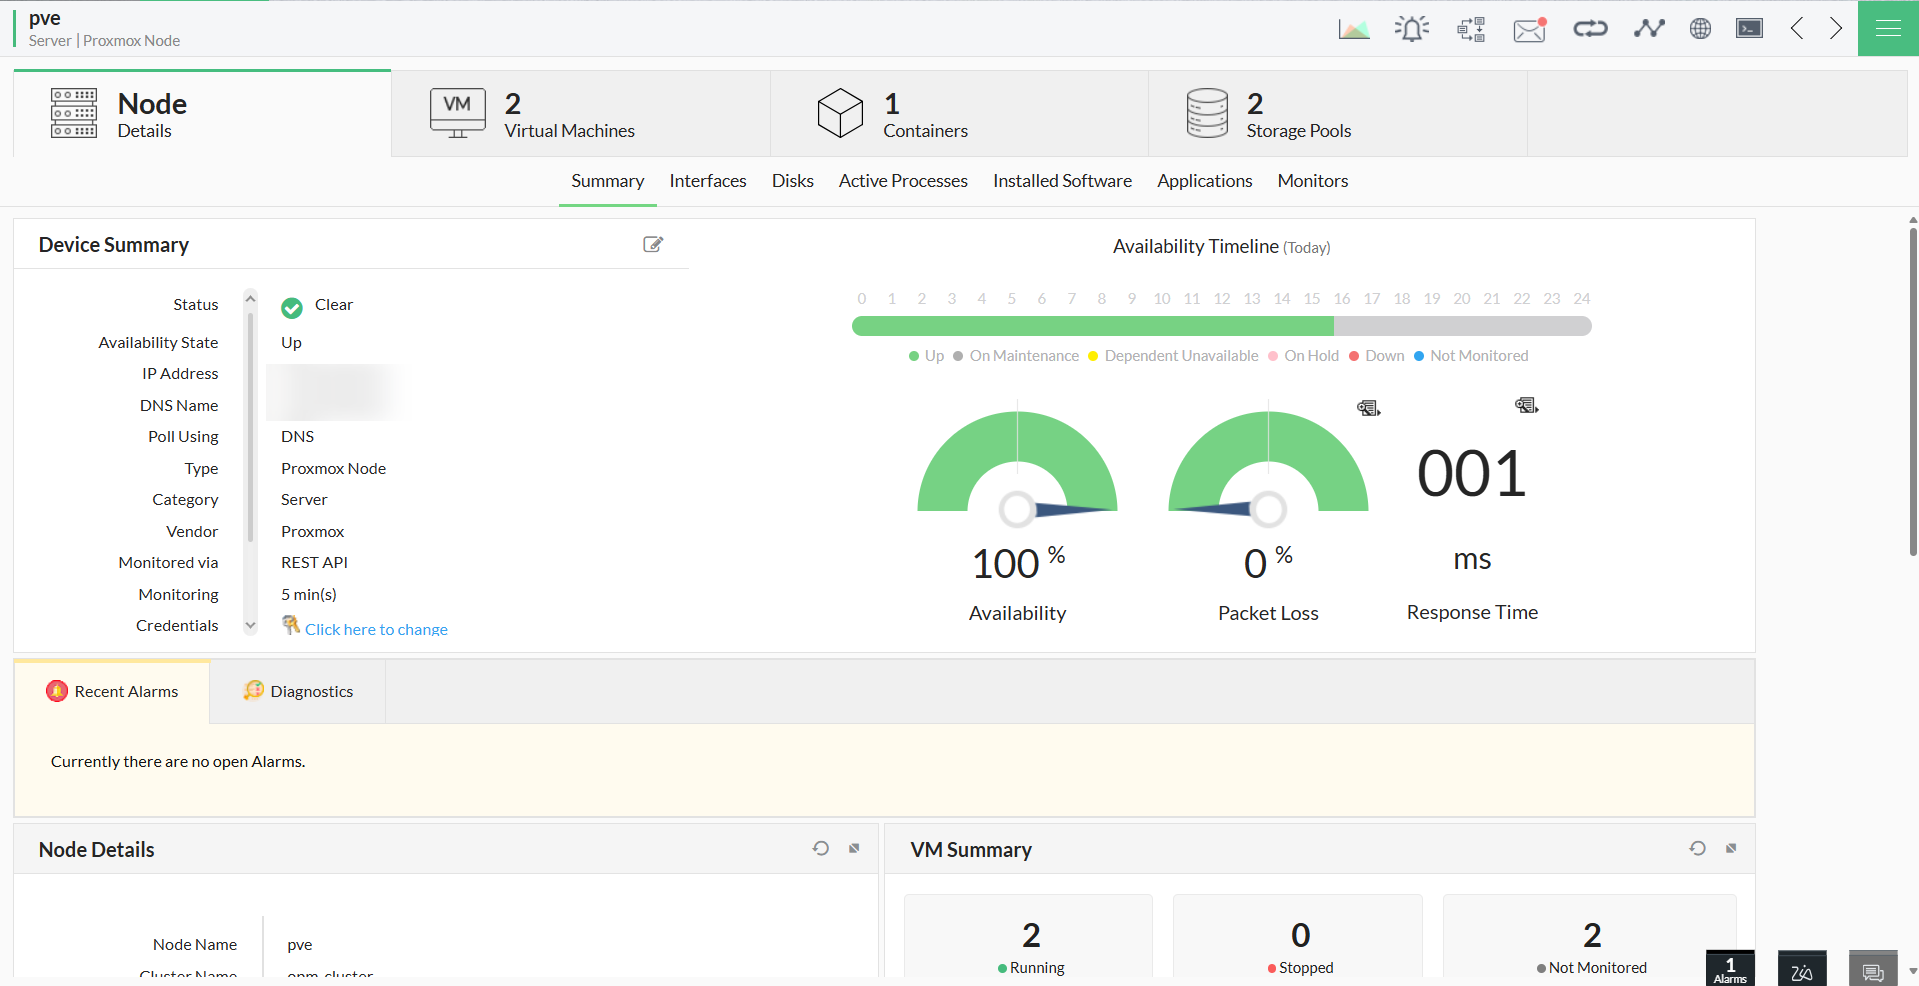Open the '1 Alarms' panel at bottom right
The width and height of the screenshot is (1919, 986).
1729,968
